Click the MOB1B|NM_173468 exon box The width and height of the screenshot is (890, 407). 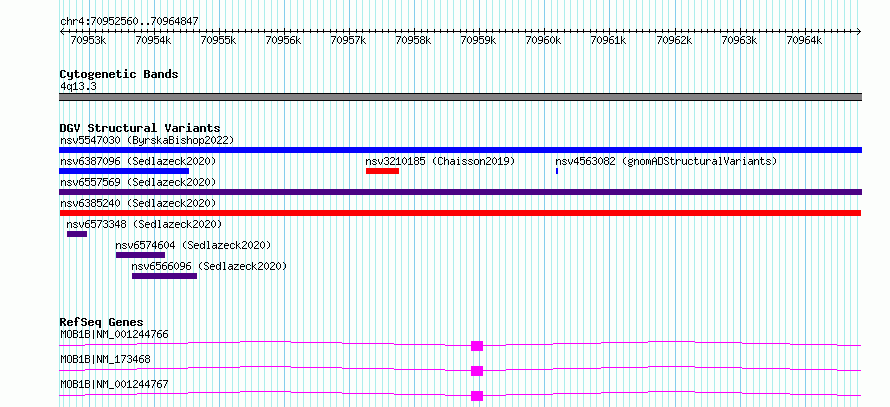click(477, 371)
